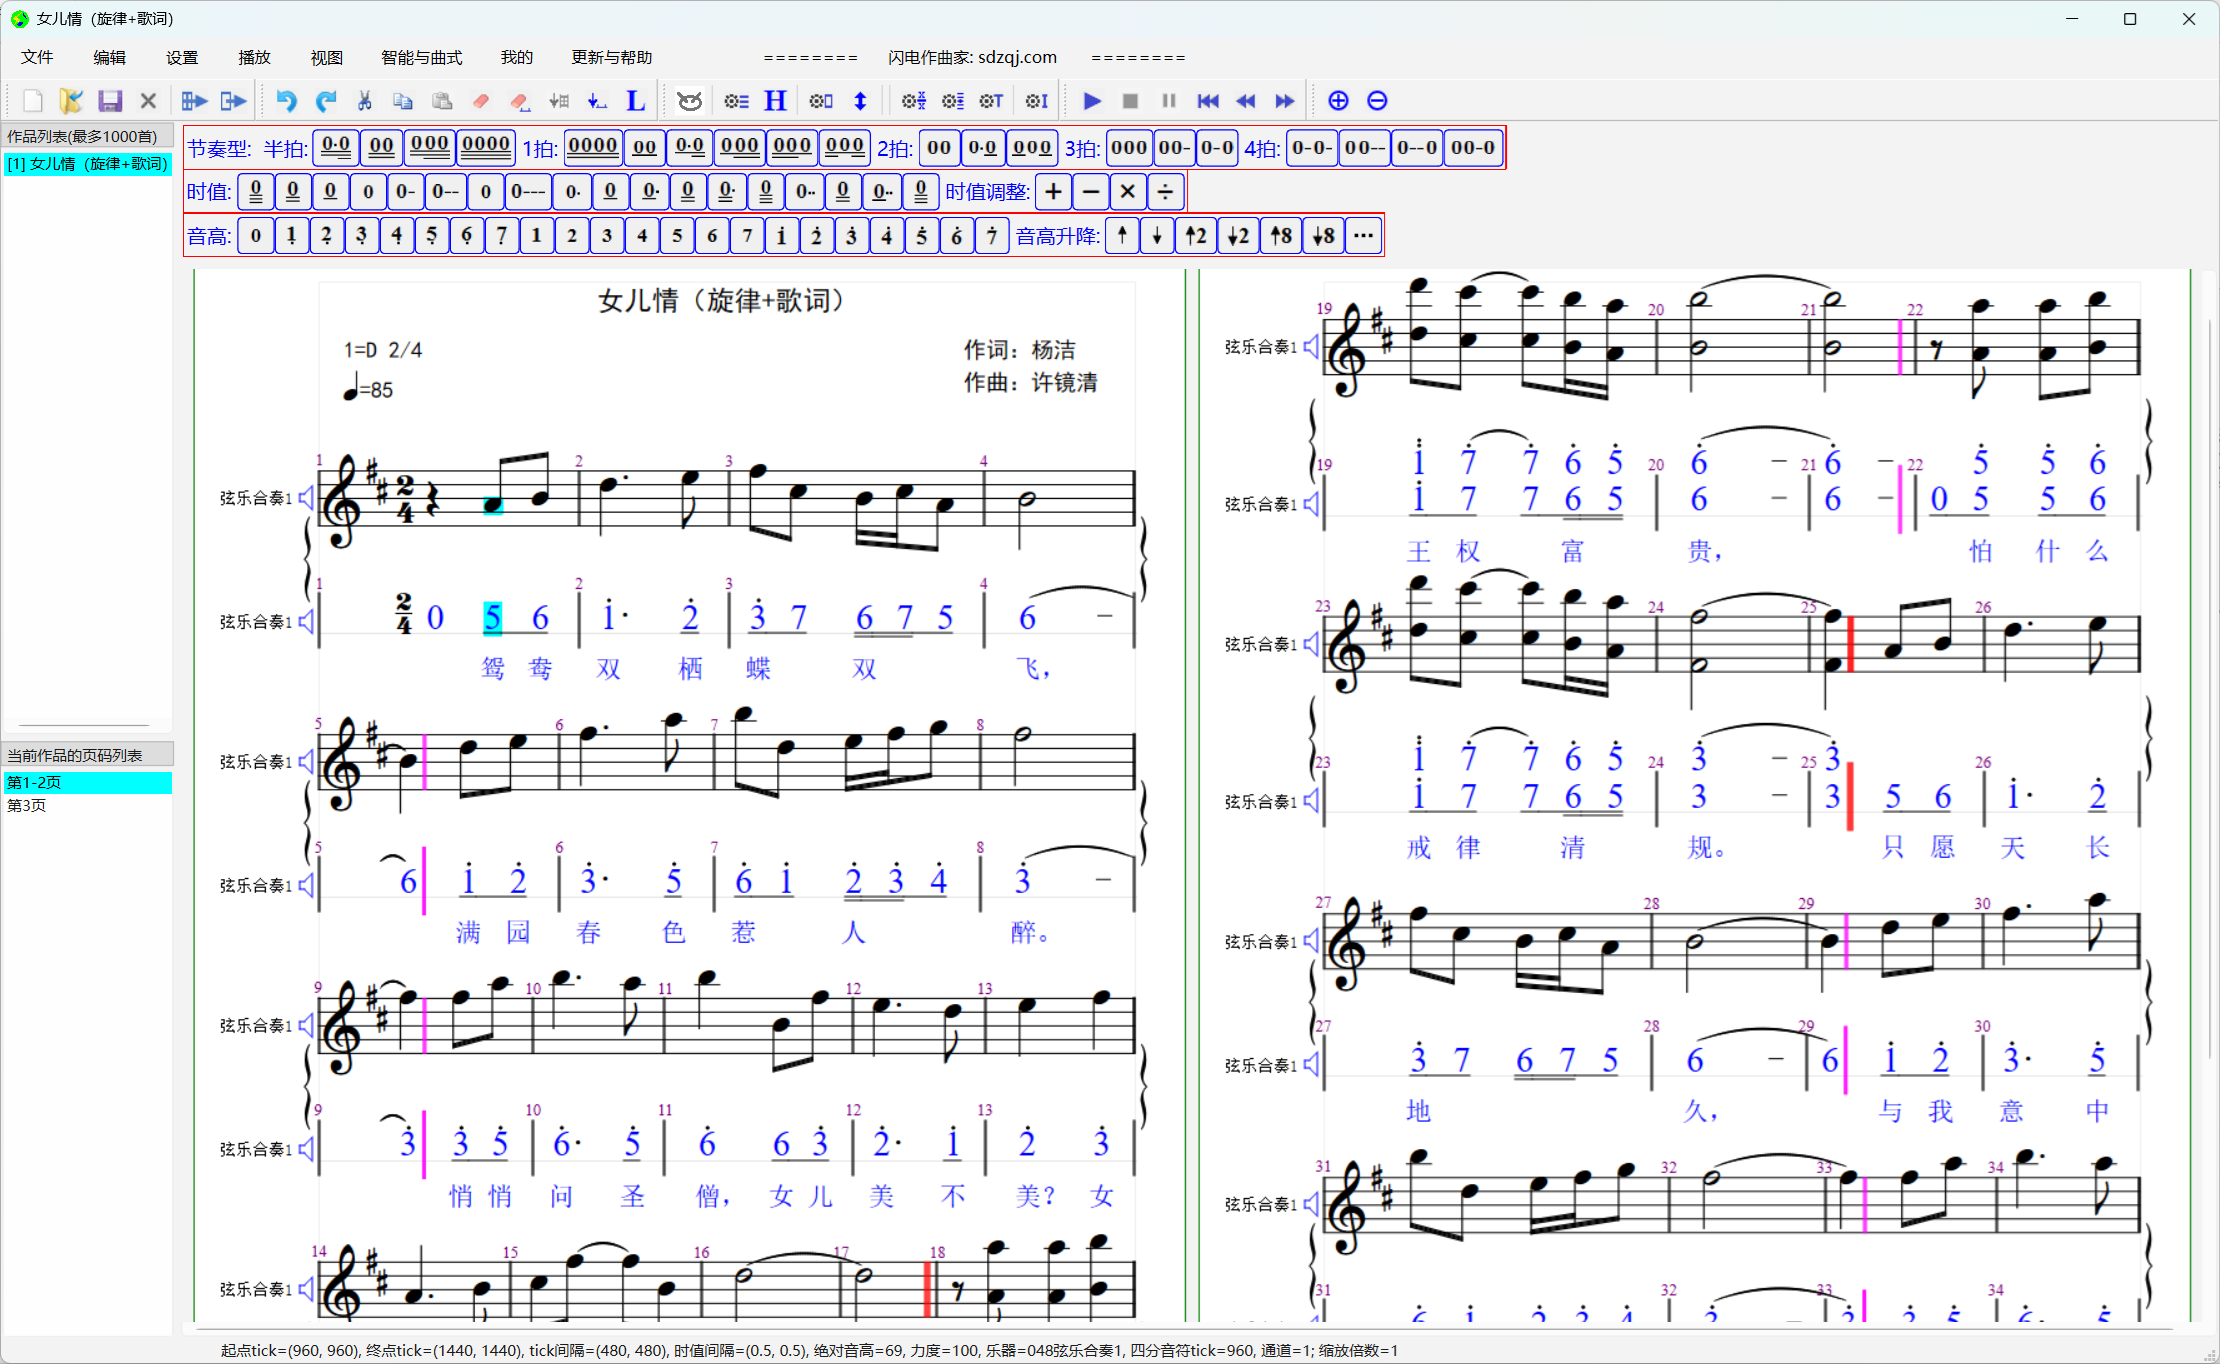This screenshot has width=2220, height=1364.
Task: Mute the five-line staff starting at measure 1
Action: (306, 498)
